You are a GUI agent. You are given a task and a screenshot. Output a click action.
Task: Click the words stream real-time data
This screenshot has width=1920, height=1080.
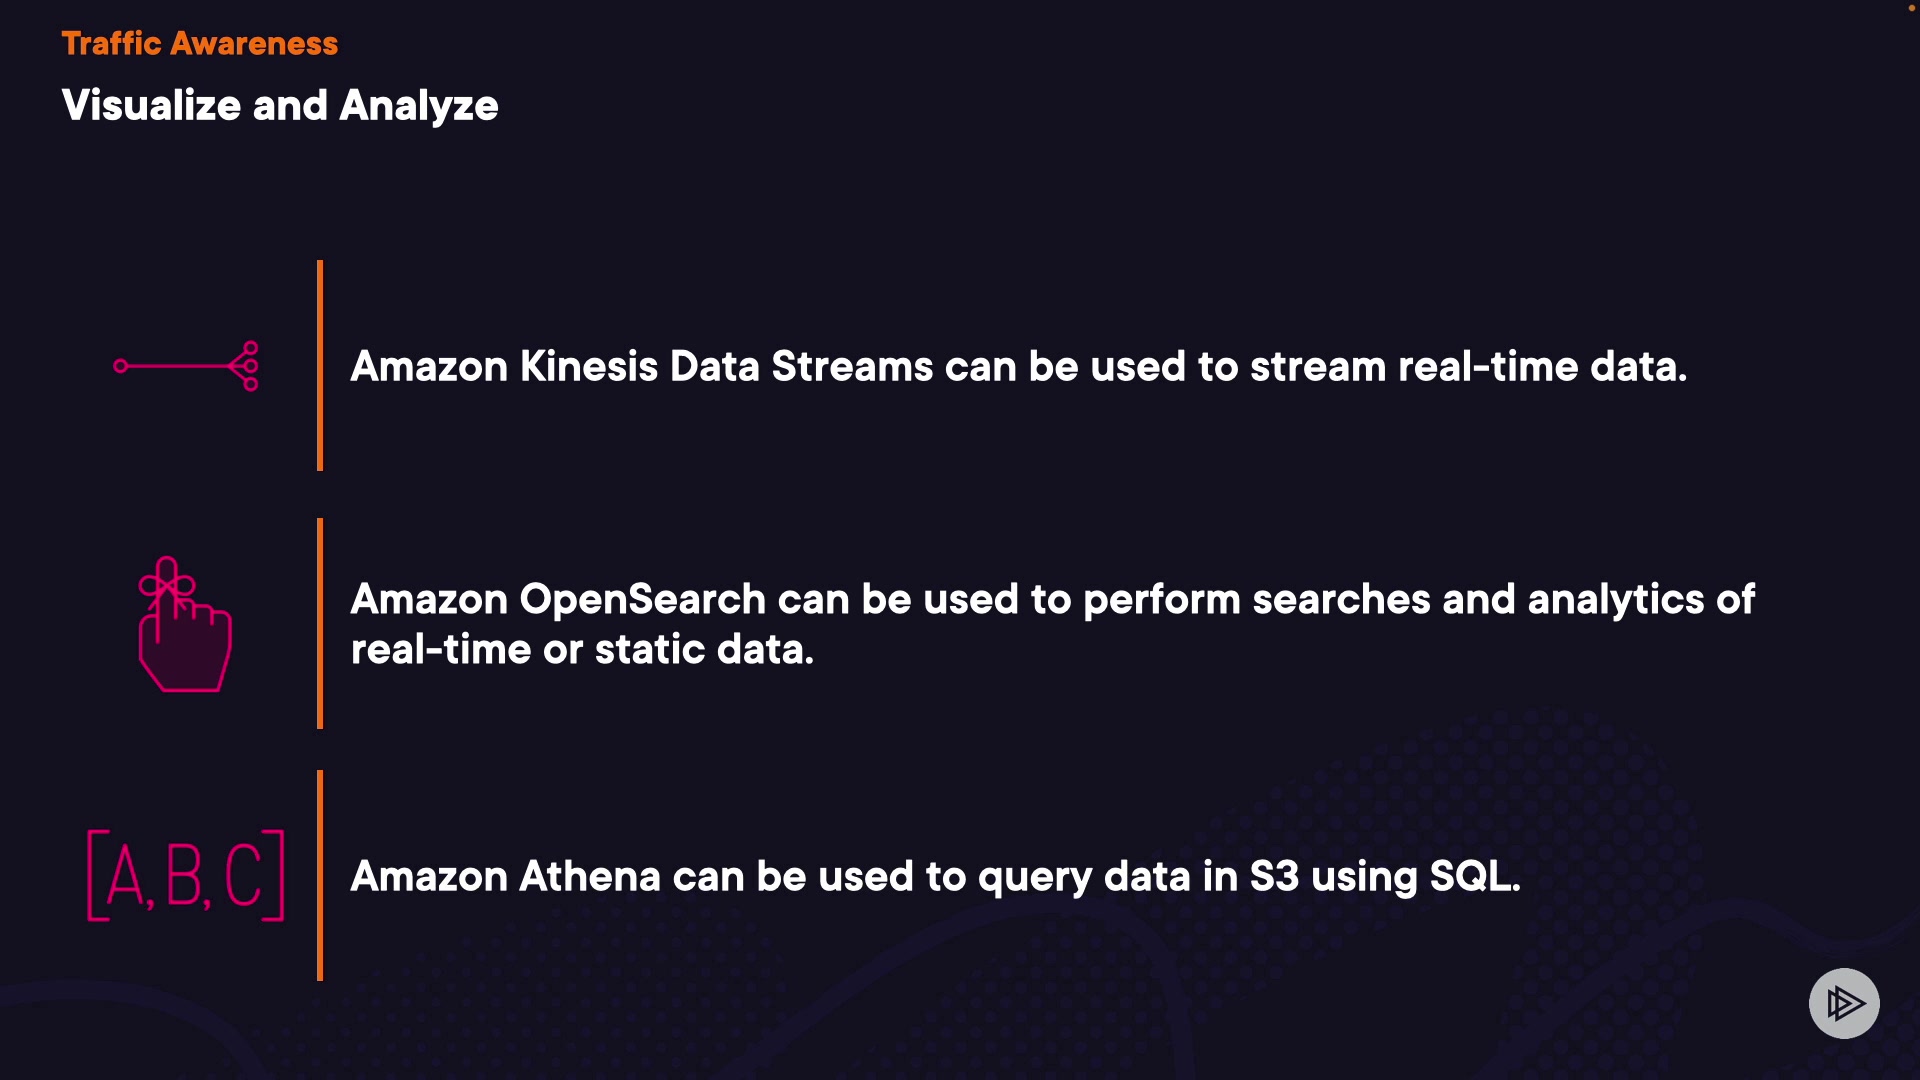point(1467,366)
